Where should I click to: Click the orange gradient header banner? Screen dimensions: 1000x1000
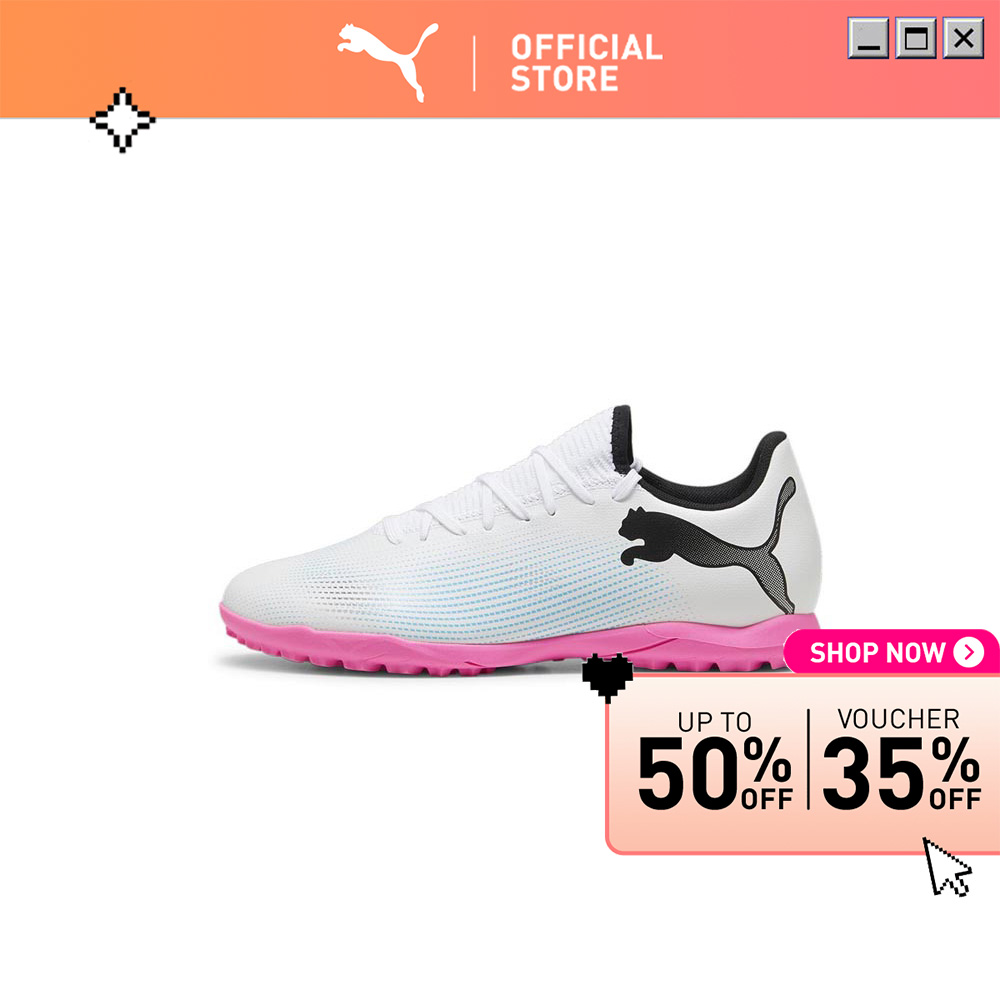point(500,59)
